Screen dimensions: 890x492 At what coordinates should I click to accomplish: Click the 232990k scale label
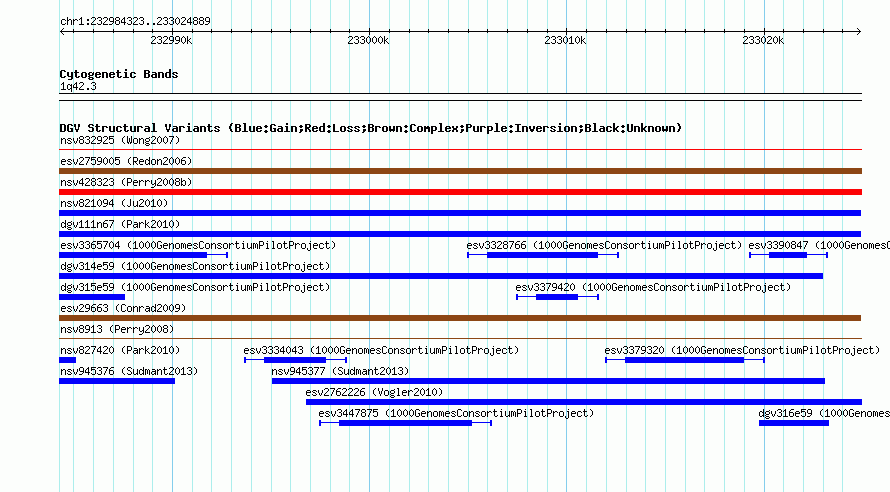coord(171,40)
